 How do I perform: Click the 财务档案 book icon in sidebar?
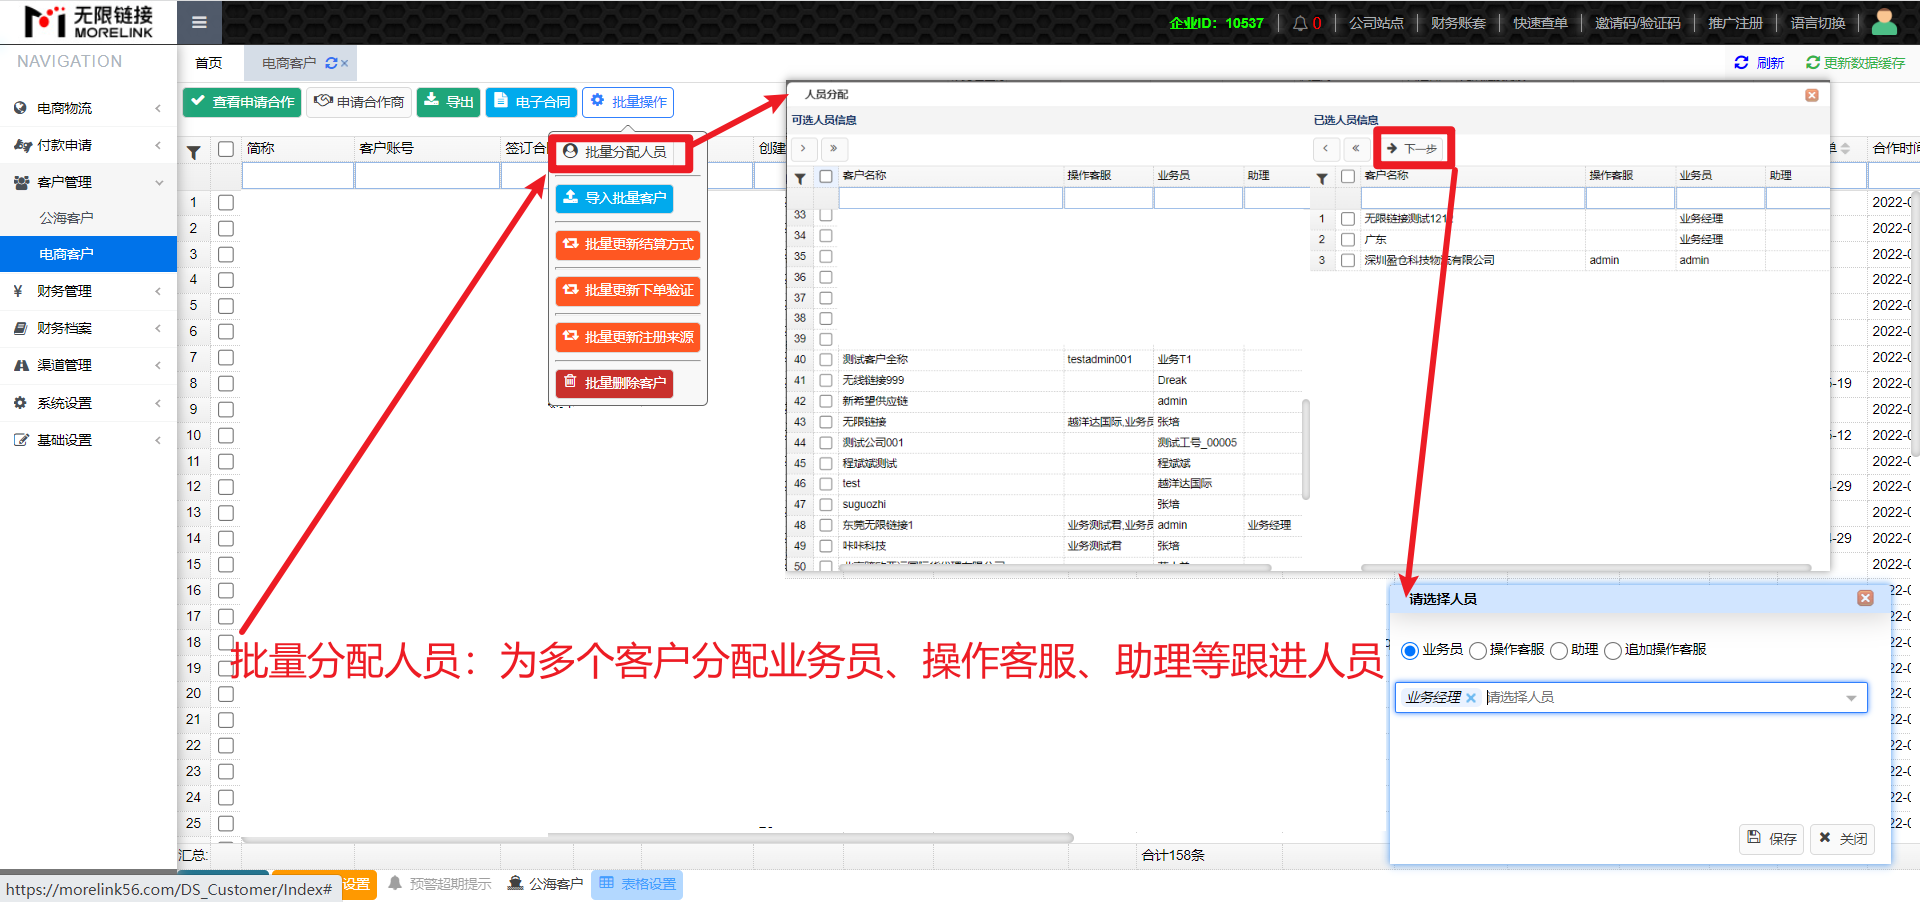20,328
